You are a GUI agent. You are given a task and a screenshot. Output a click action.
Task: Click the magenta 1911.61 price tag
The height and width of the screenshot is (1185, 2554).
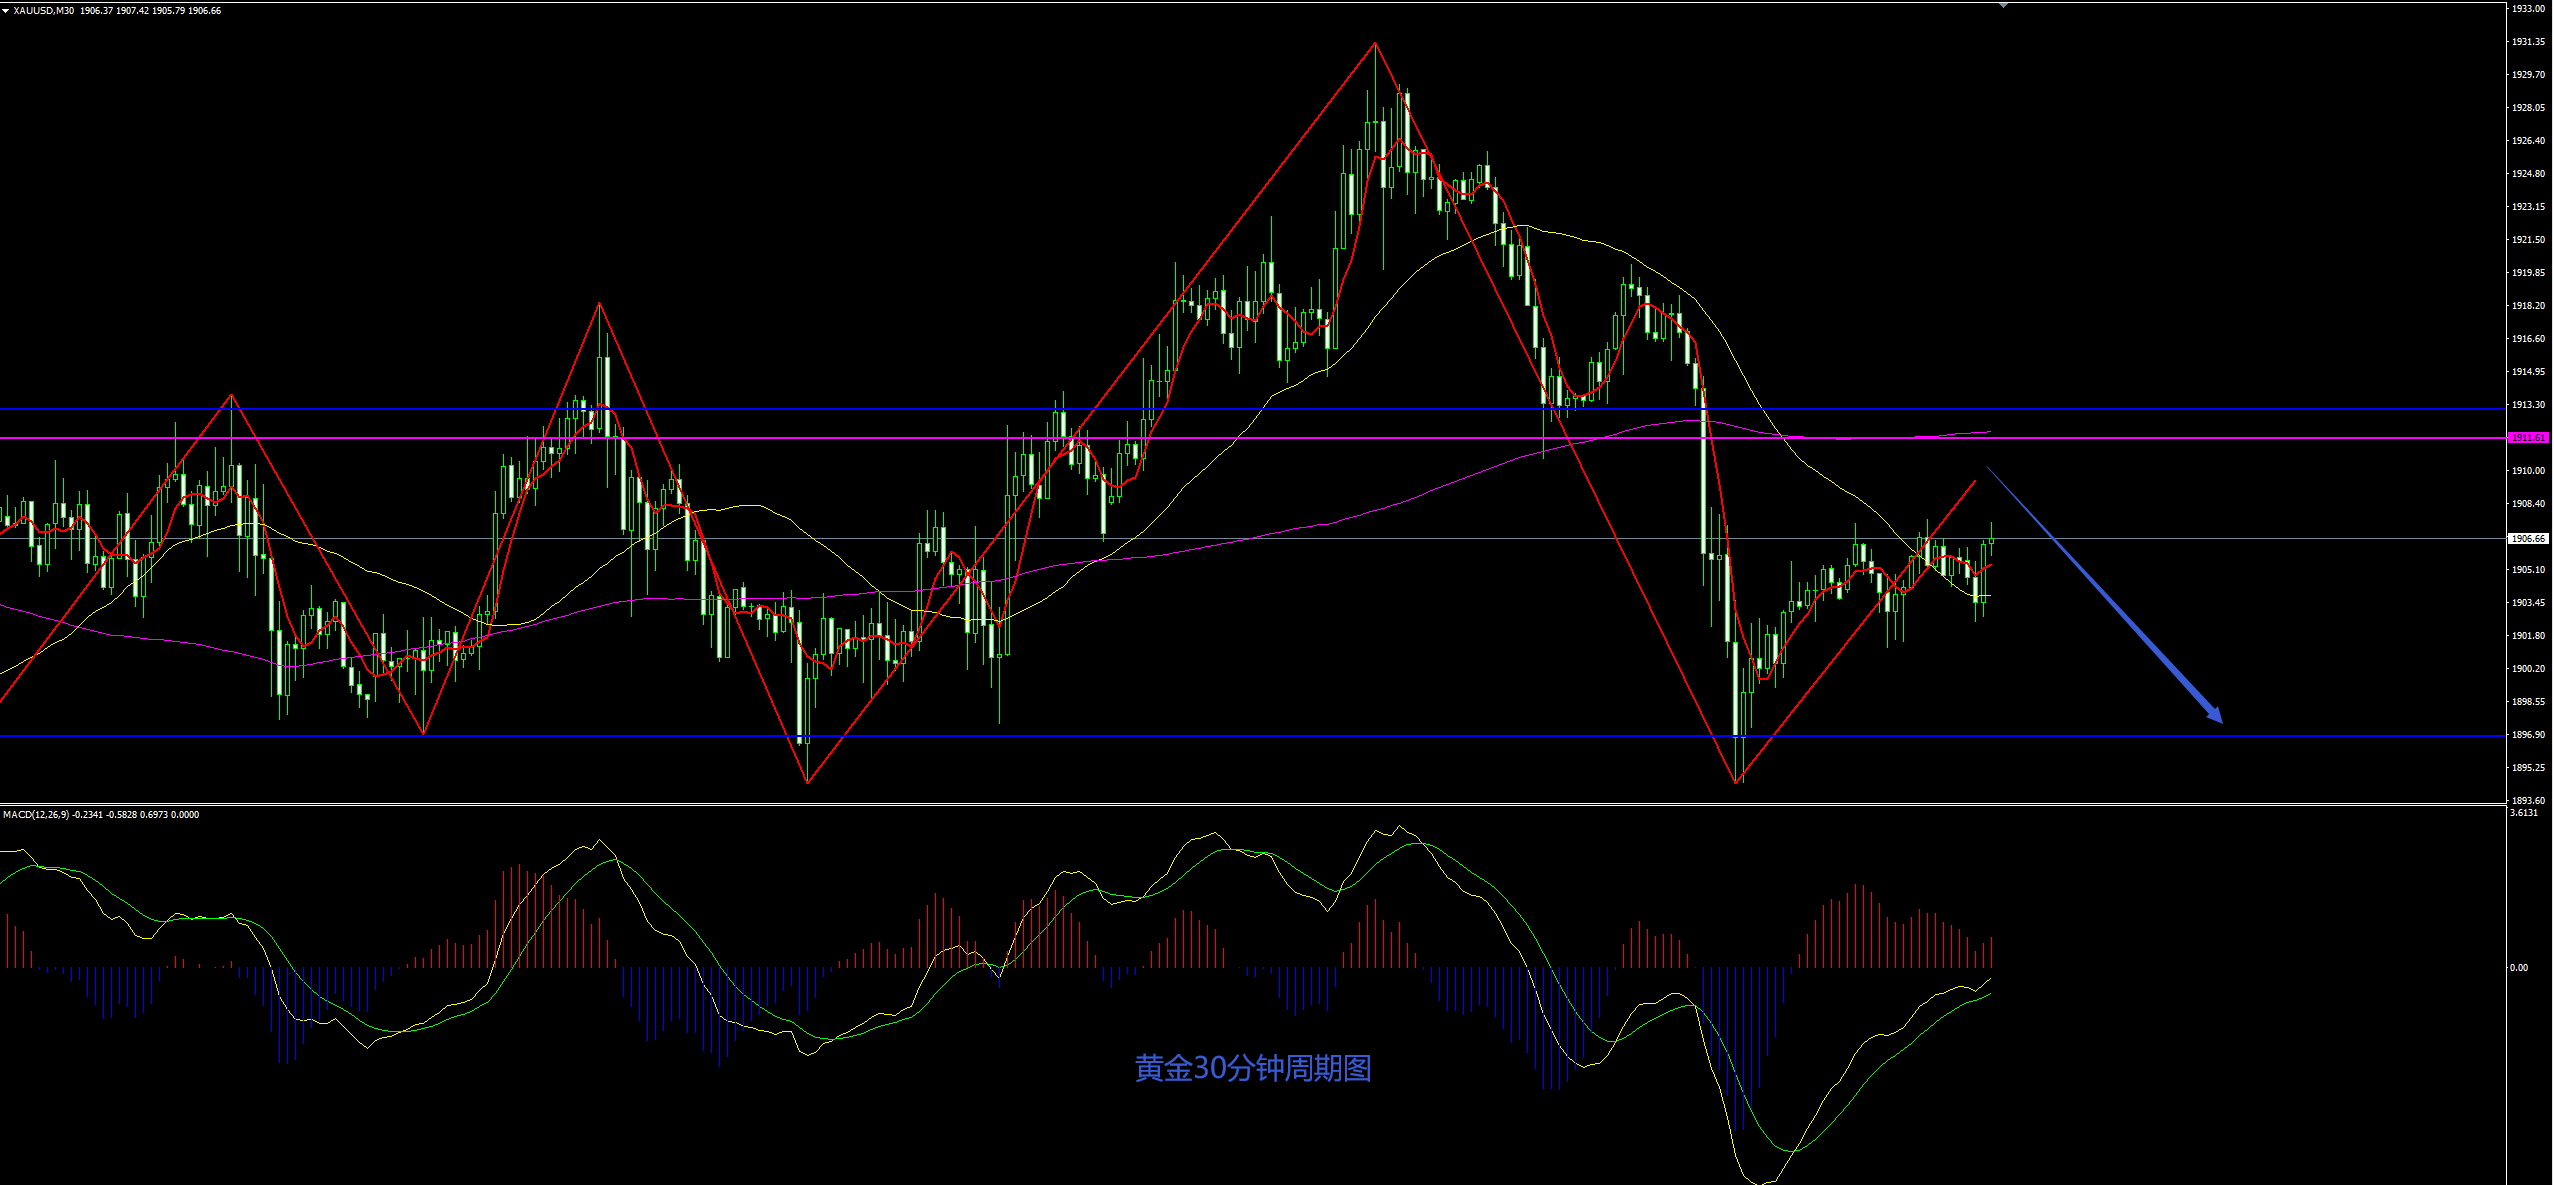point(2528,438)
